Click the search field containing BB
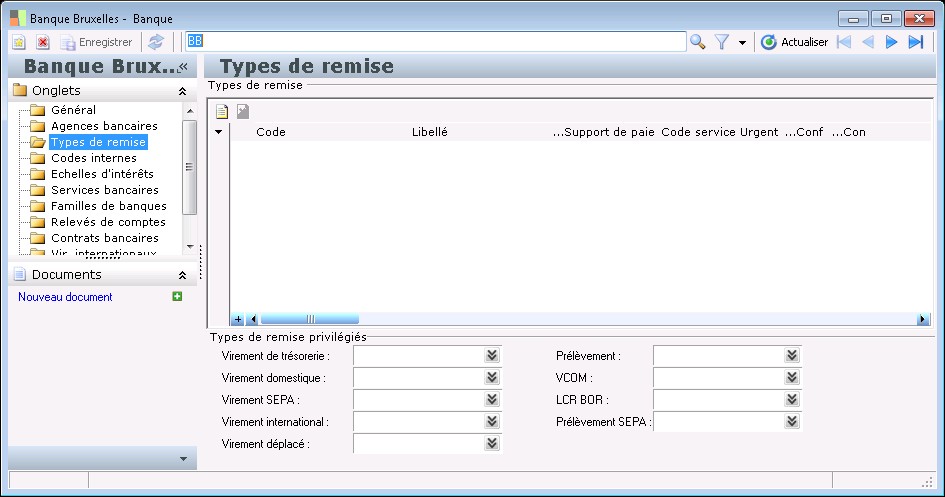This screenshot has height=497, width=945. pos(436,42)
